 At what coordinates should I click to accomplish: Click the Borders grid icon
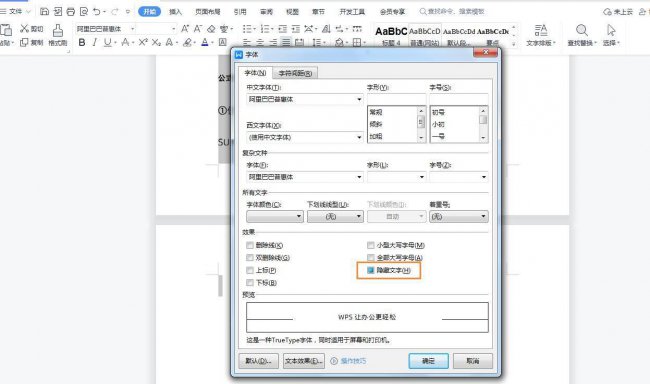(357, 42)
